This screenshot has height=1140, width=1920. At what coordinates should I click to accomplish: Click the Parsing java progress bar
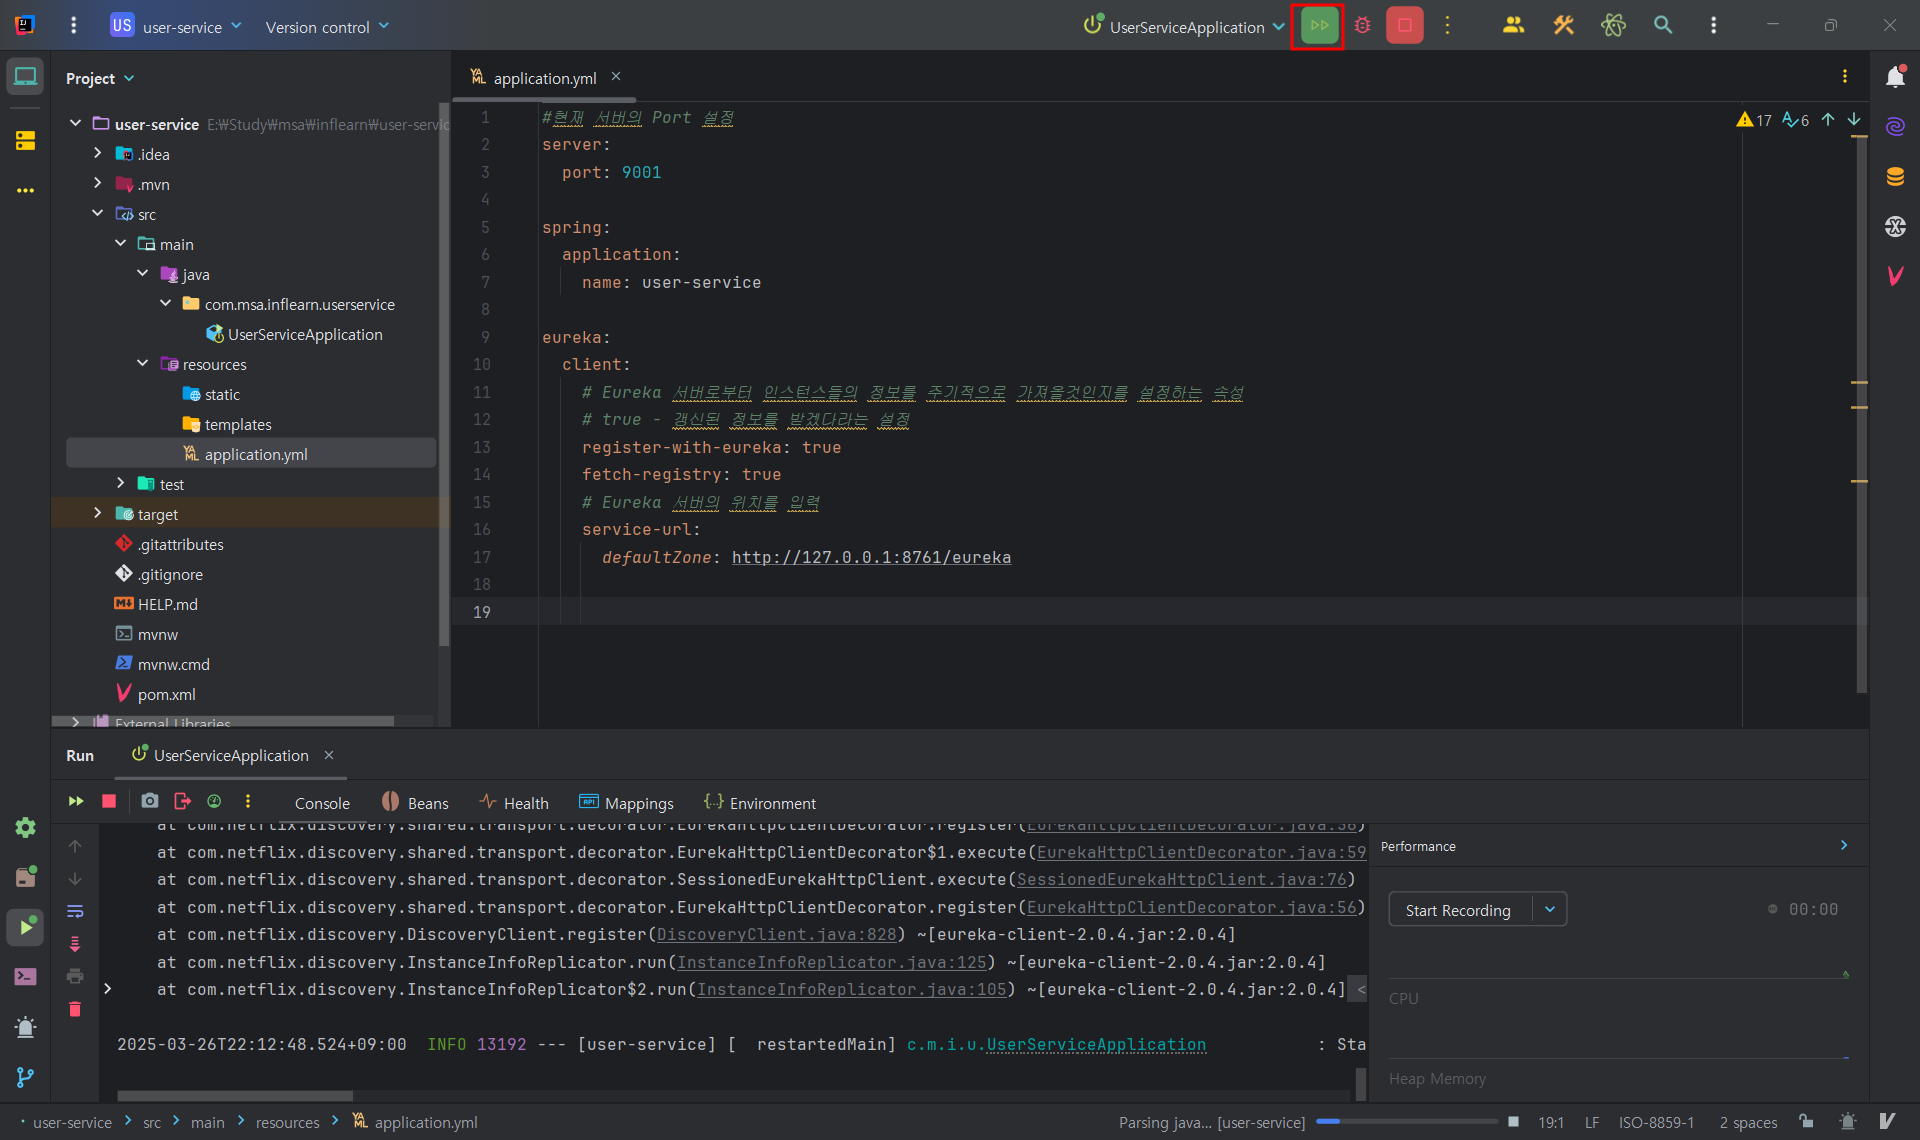1406,1122
